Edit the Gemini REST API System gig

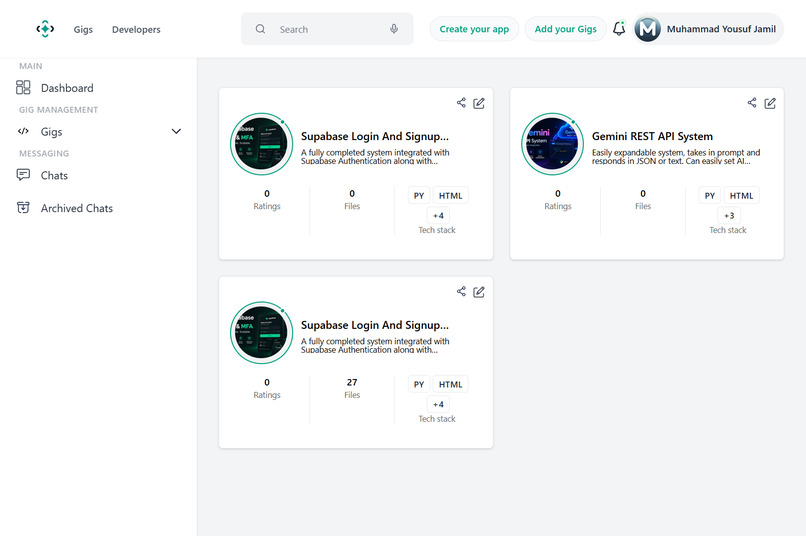pyautogui.click(x=770, y=103)
